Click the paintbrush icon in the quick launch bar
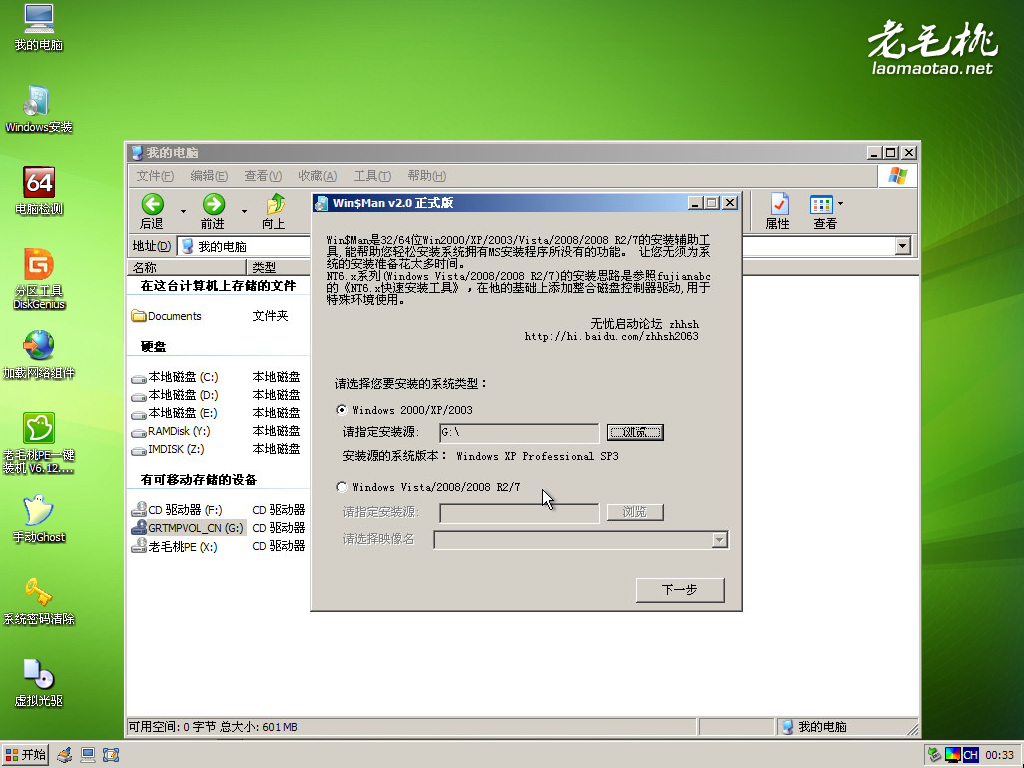The image size is (1024, 768). (x=64, y=755)
